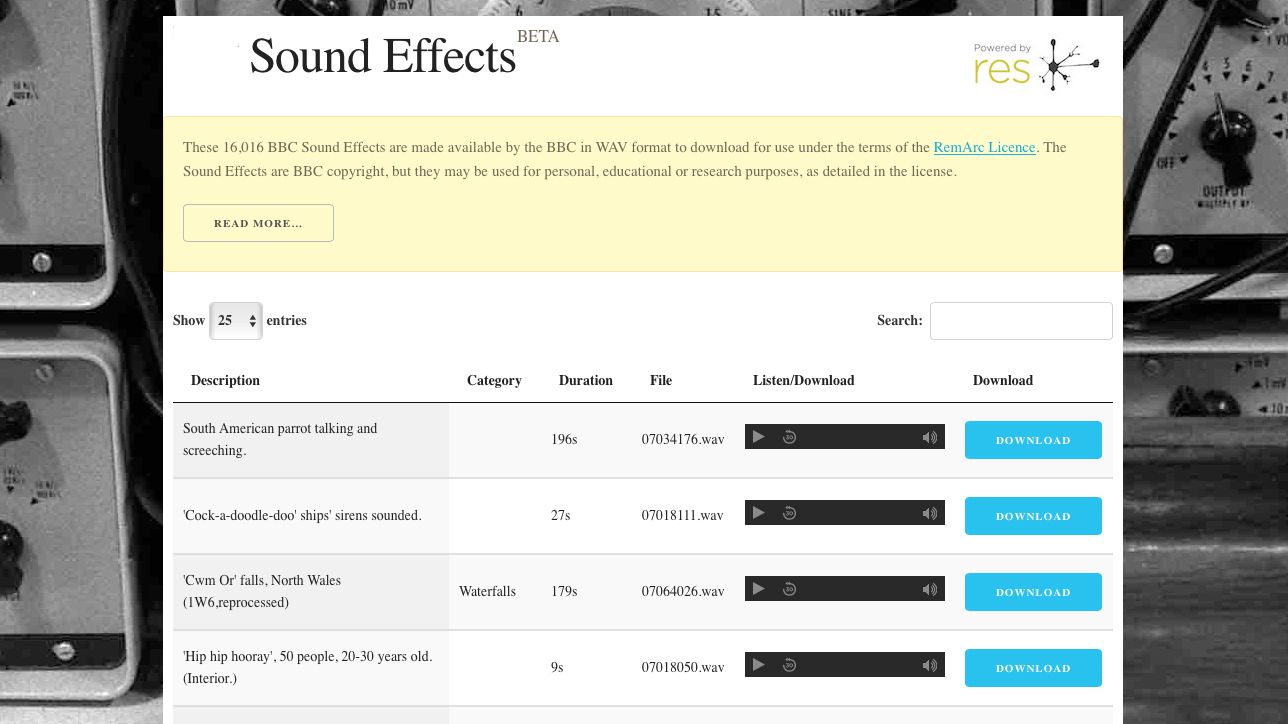Rewind the parrot audio 30 seconds
Screen dimensions: 1288x724
789,436
